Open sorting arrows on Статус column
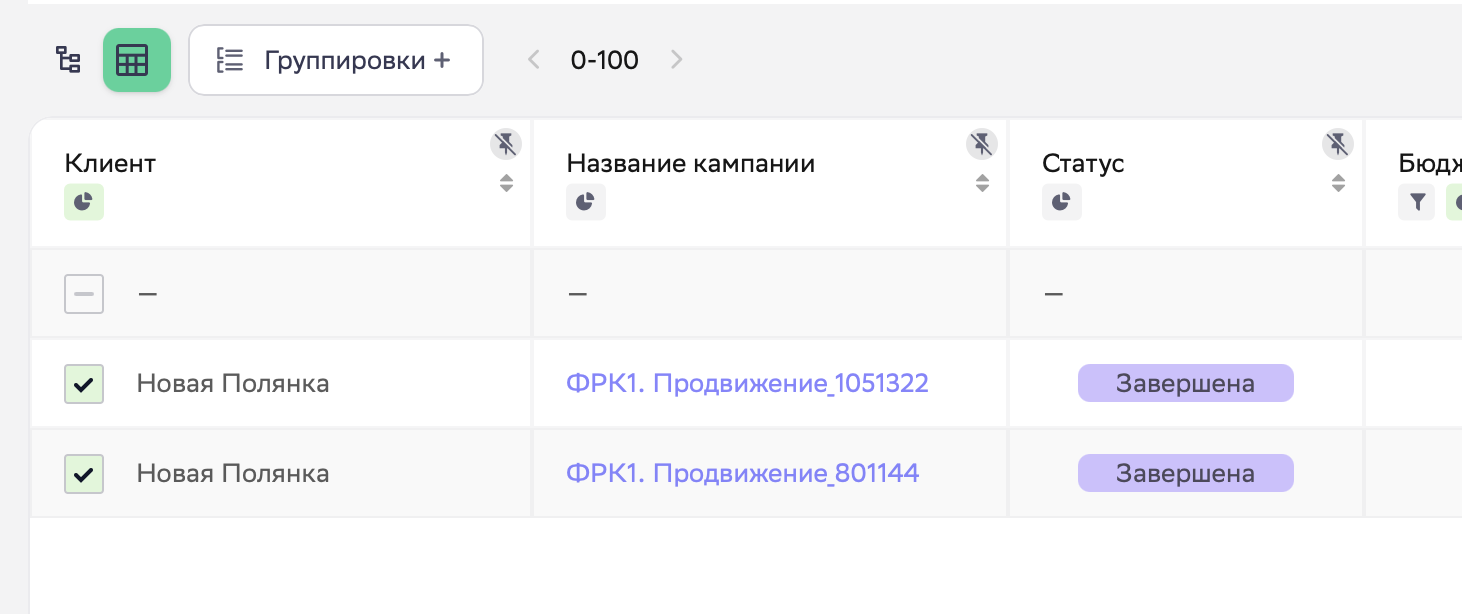This screenshot has width=1462, height=614. tap(1338, 183)
